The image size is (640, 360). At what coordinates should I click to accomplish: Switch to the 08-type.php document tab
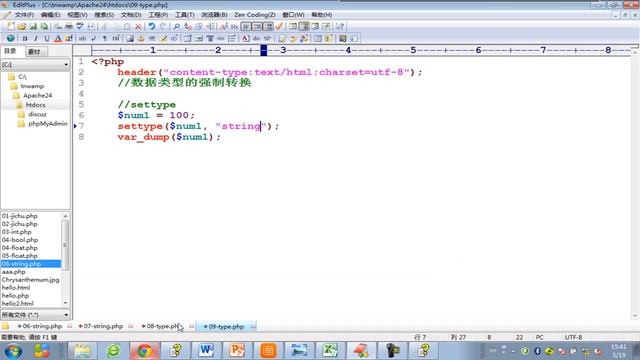pos(162,327)
